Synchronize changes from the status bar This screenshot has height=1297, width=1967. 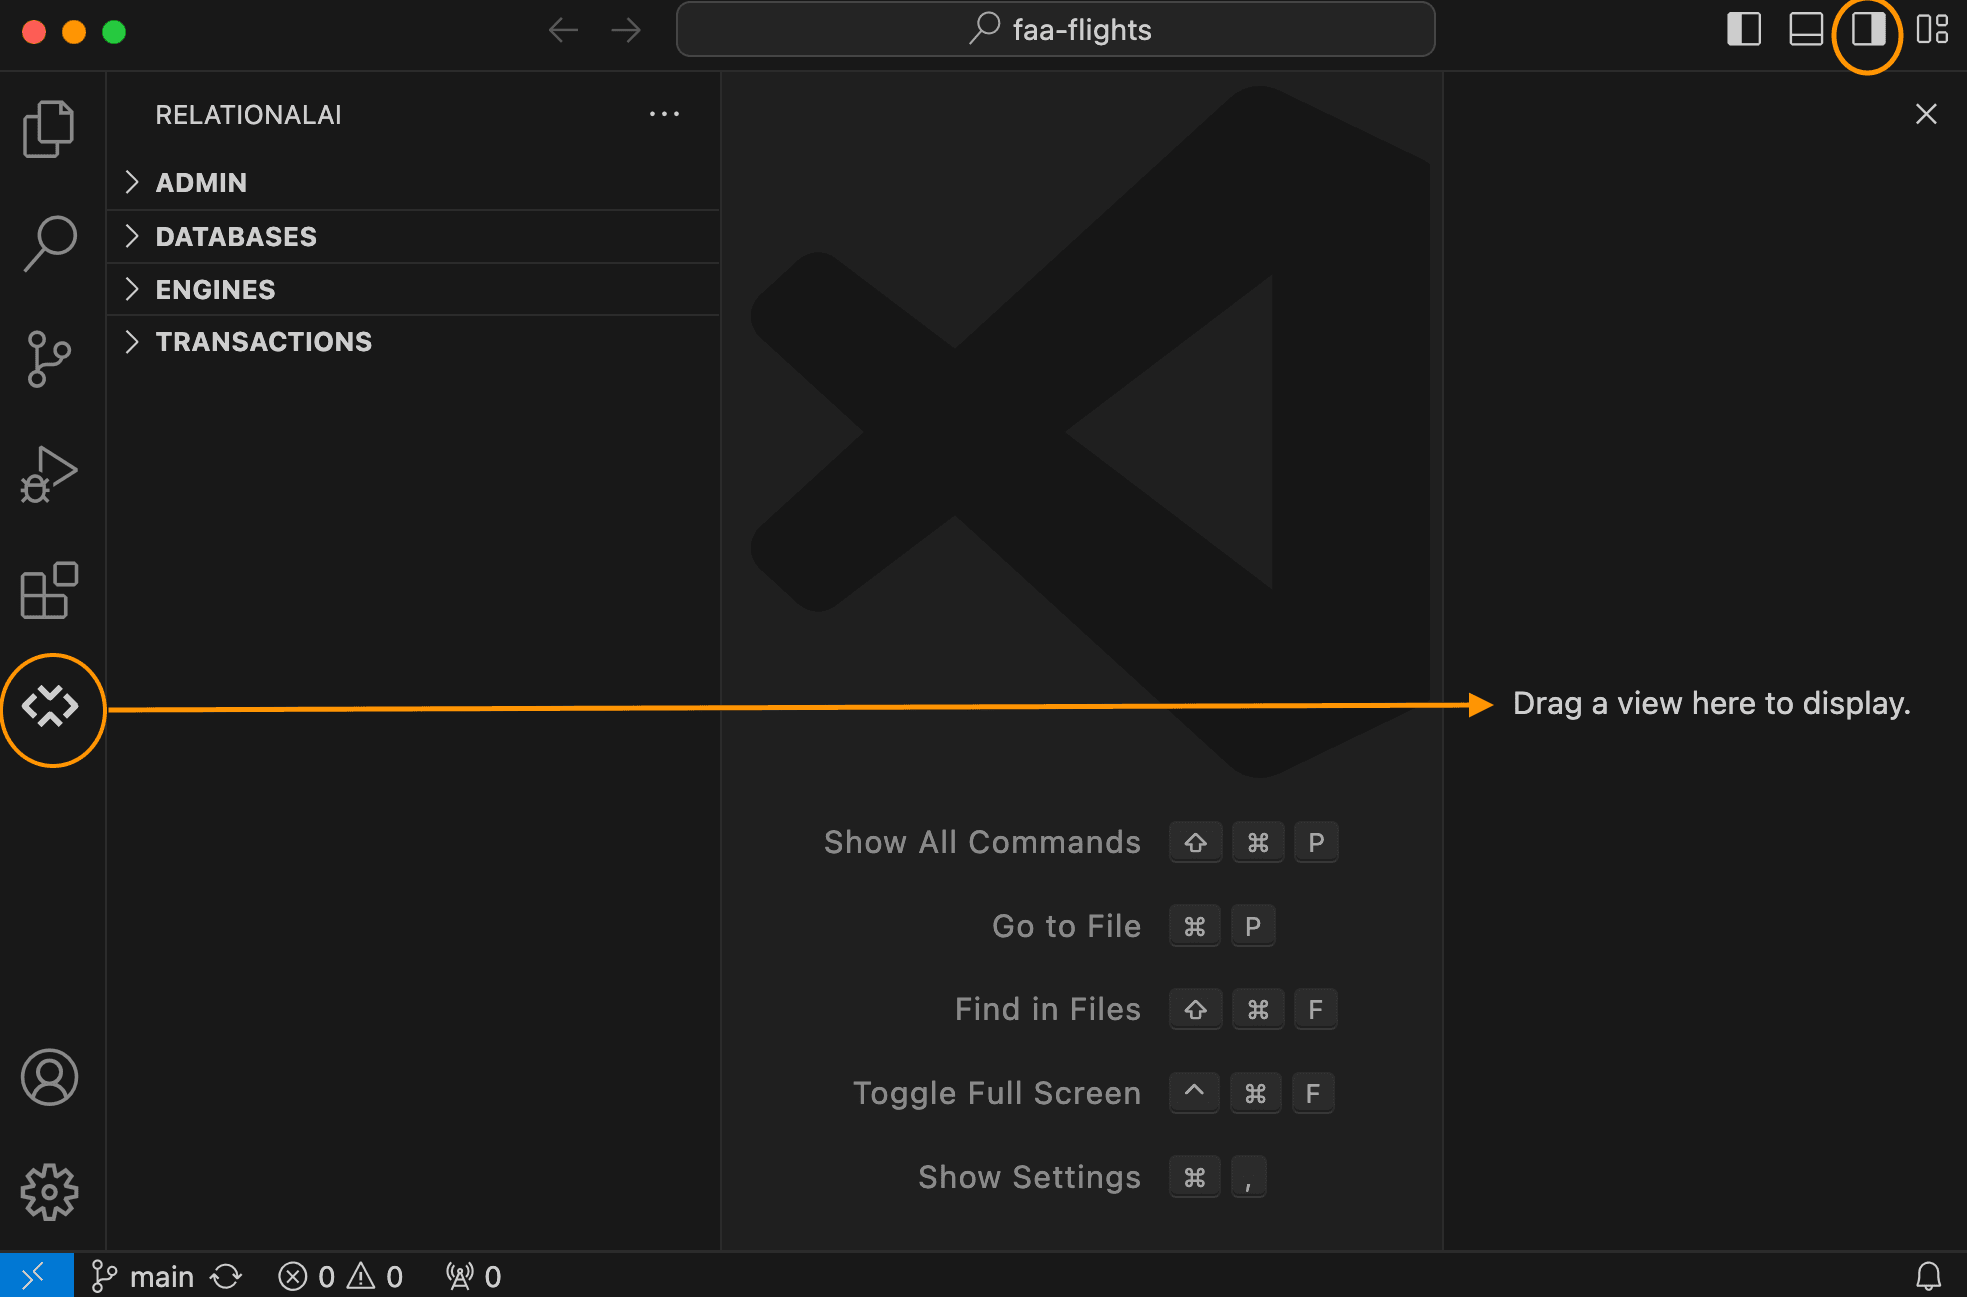pos(226,1276)
